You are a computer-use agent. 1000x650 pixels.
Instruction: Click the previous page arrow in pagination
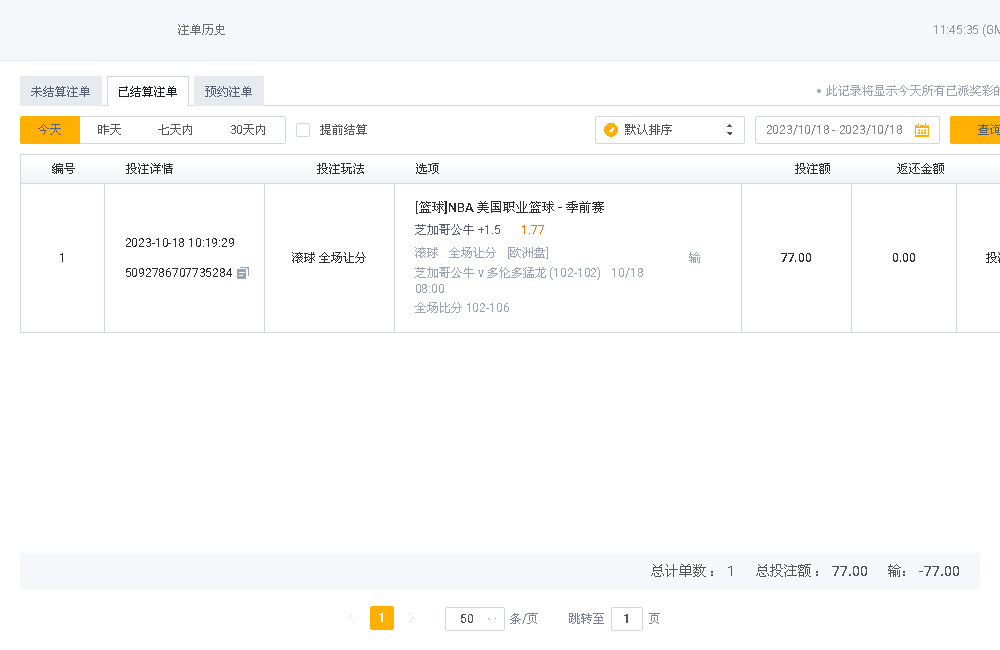(x=351, y=619)
